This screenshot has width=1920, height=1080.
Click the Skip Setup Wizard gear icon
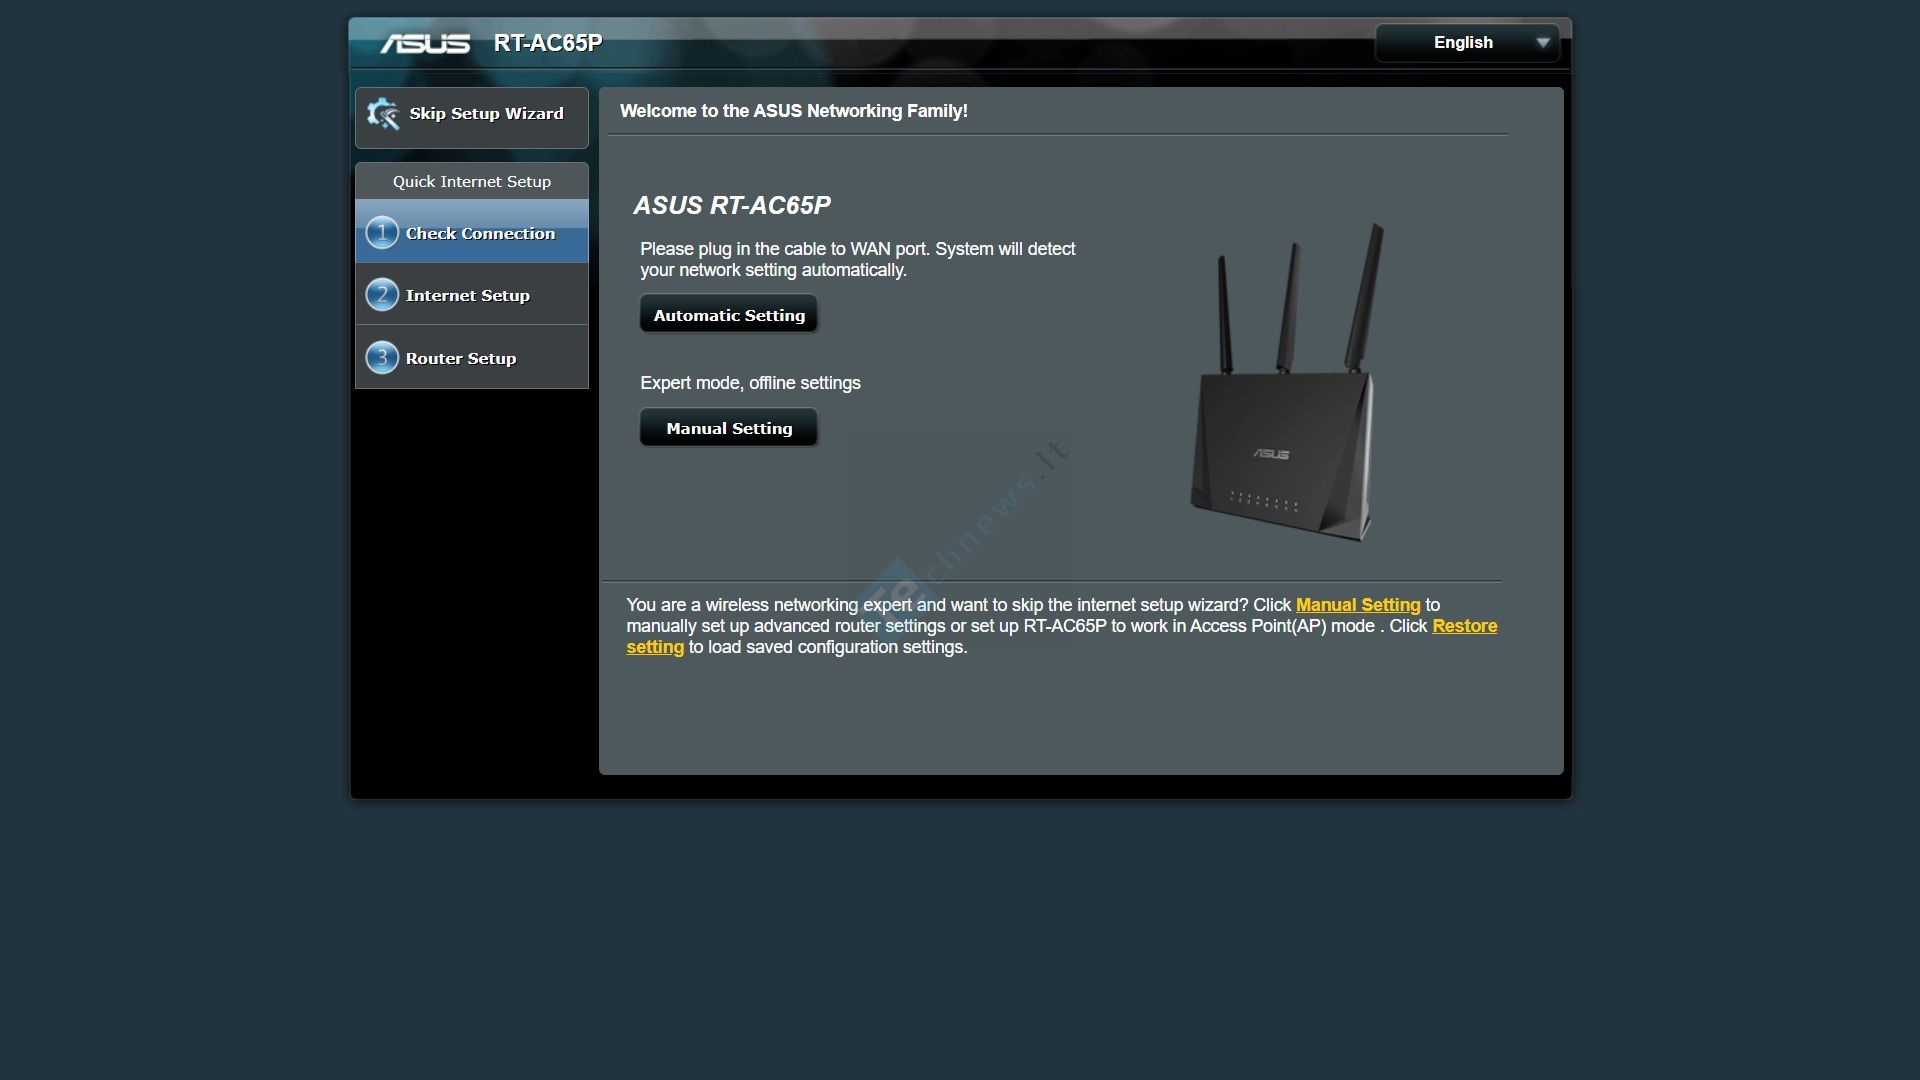382,114
